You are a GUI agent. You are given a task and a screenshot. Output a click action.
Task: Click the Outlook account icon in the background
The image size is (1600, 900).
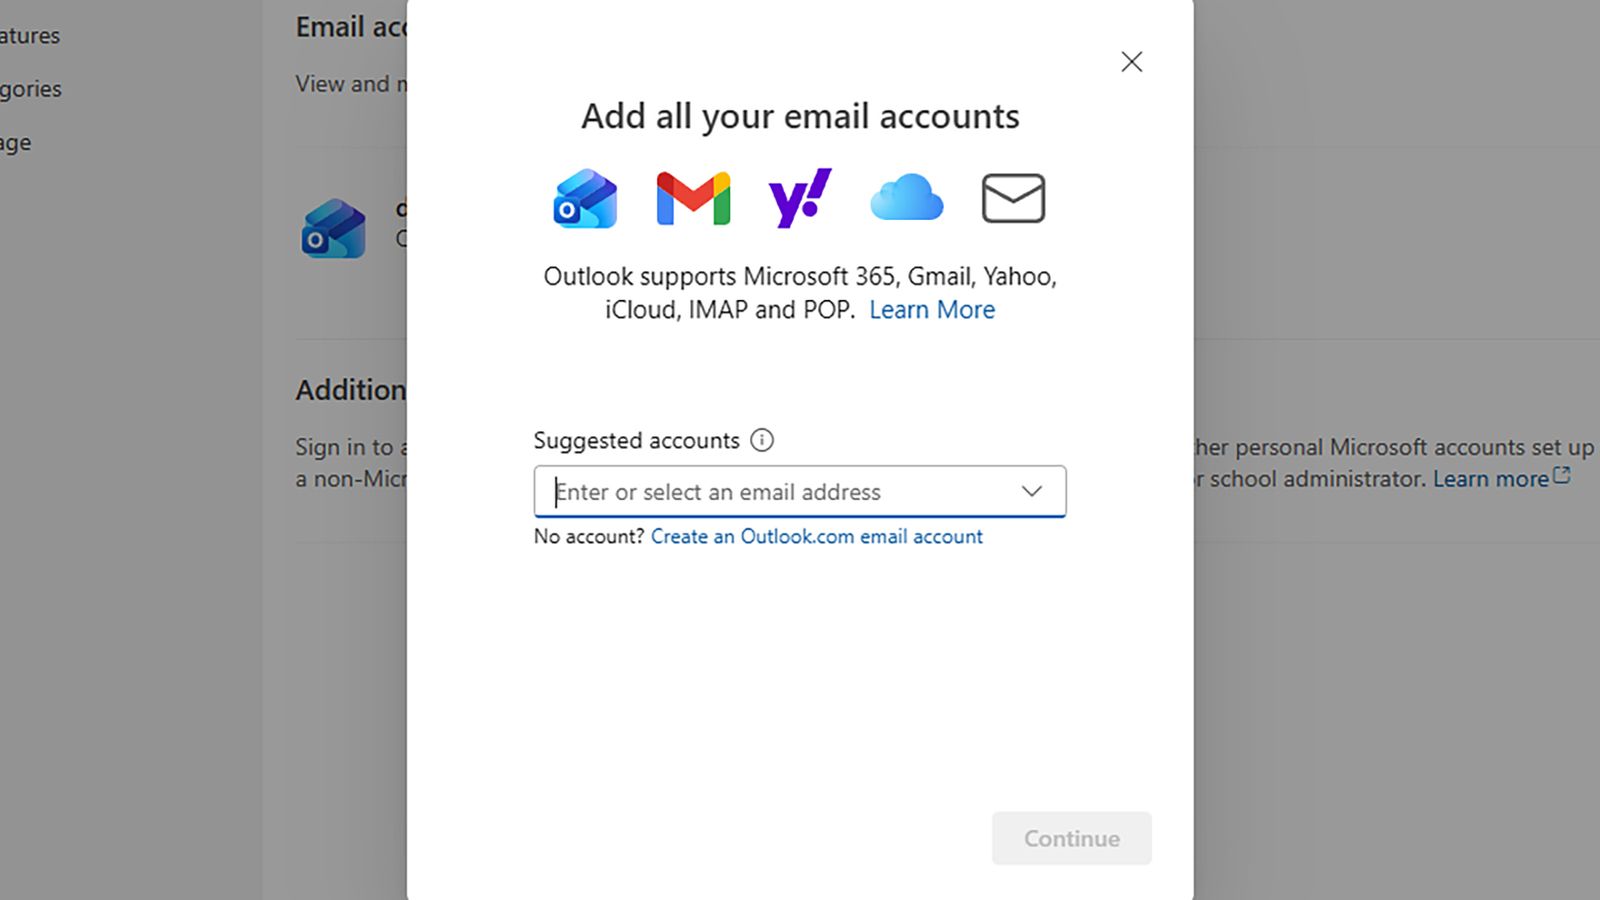(335, 229)
